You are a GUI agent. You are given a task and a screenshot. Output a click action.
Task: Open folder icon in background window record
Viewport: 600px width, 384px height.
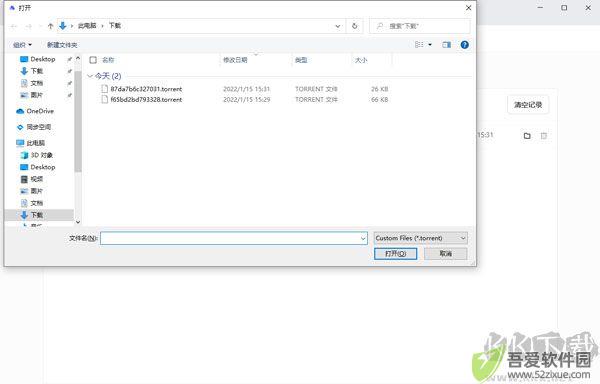point(527,136)
